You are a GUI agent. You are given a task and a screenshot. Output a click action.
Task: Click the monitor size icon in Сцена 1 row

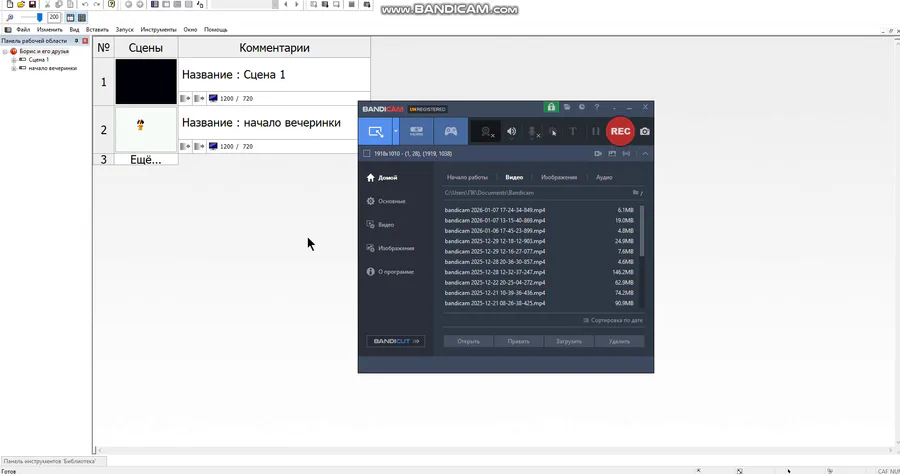[213, 98]
